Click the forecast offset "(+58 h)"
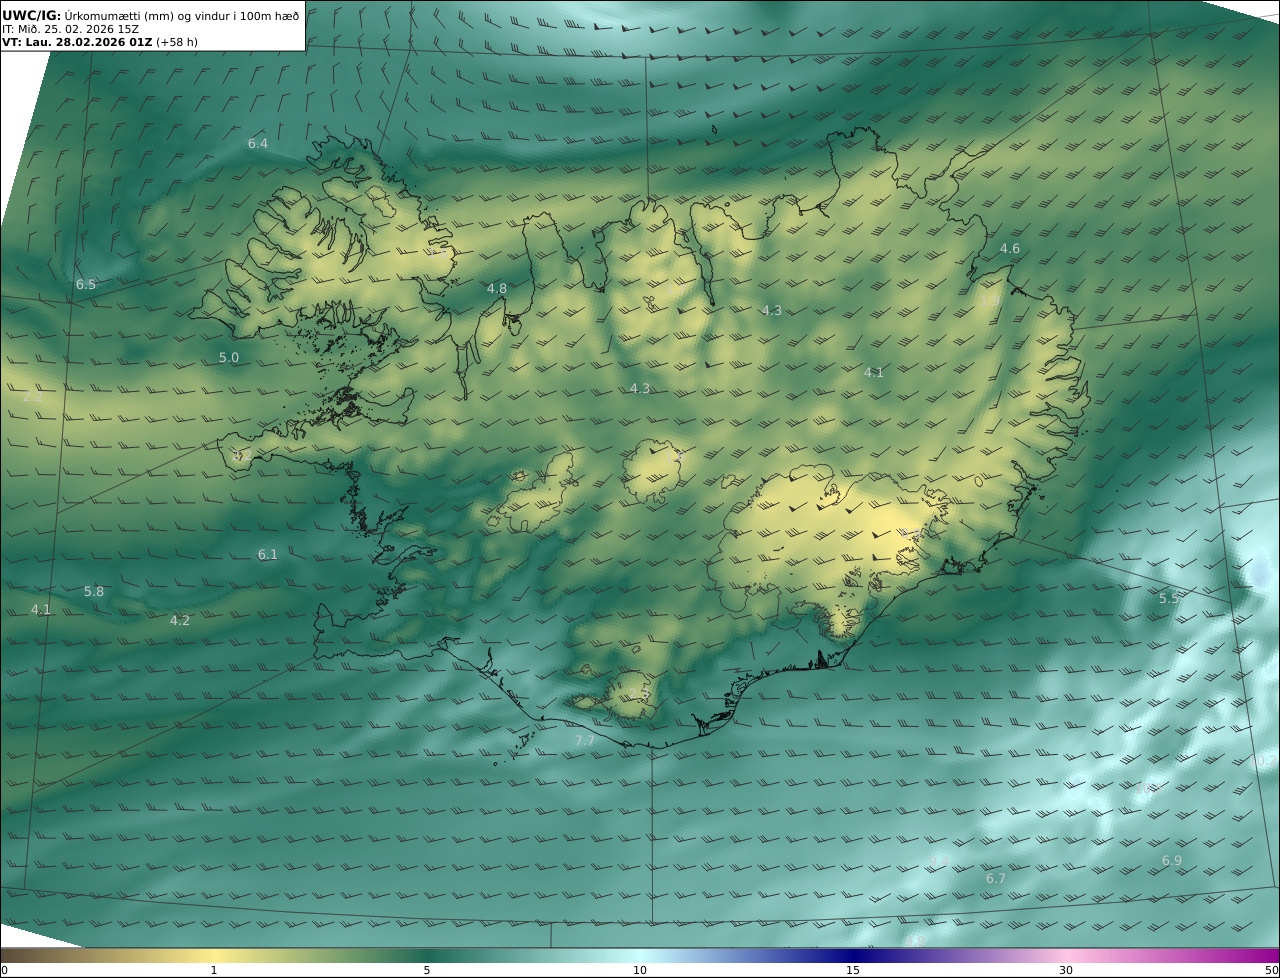 (176, 43)
